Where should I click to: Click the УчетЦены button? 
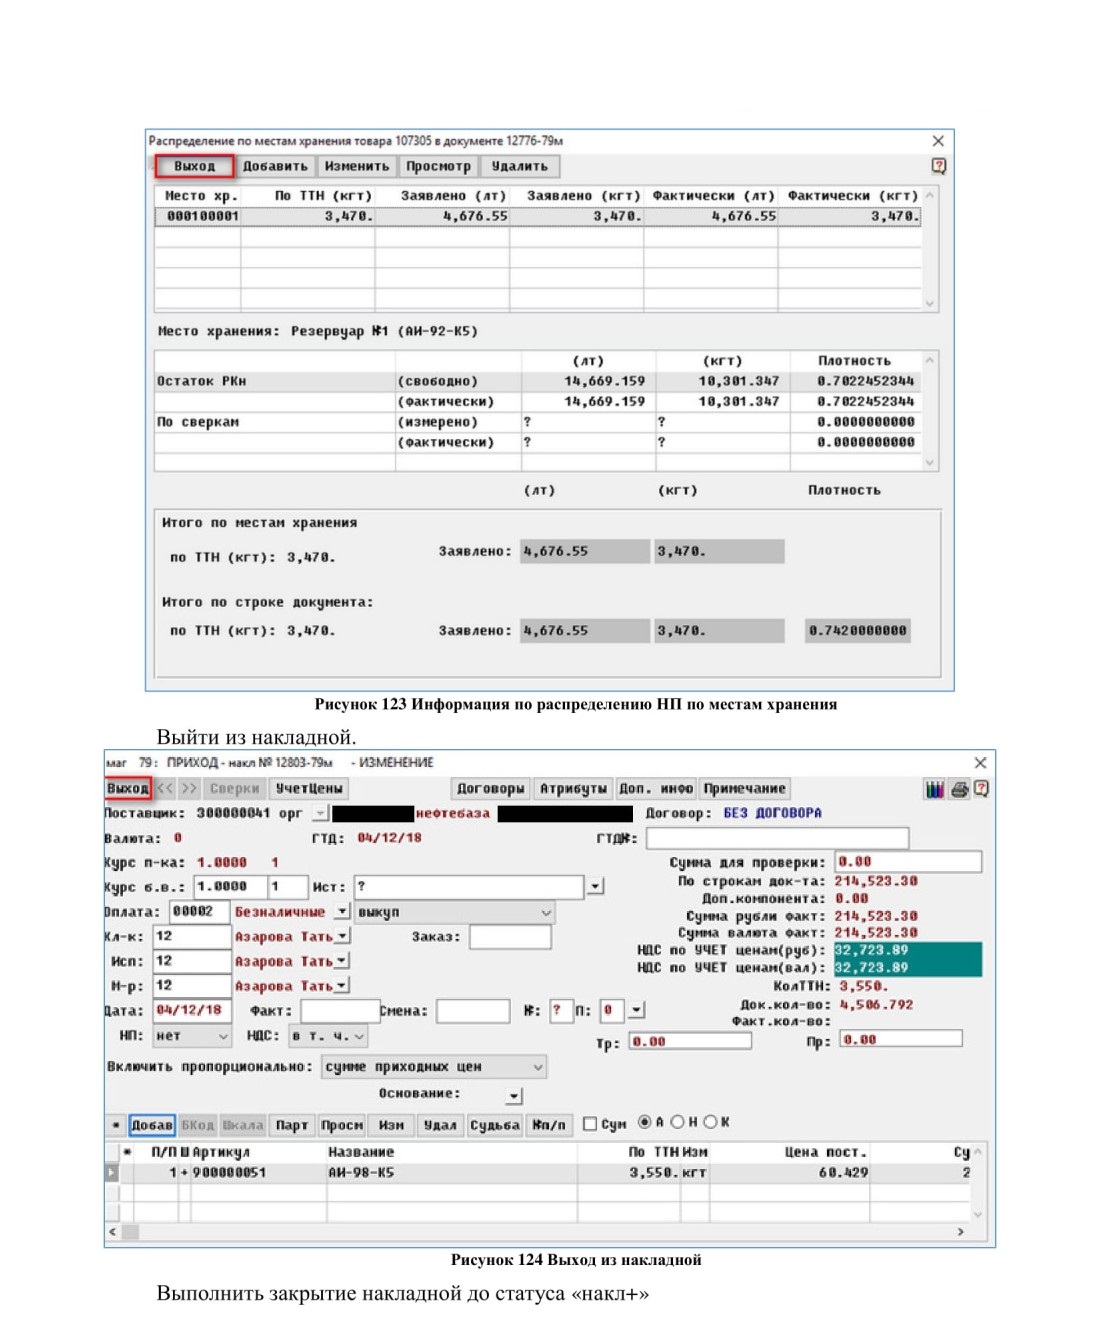309,788
